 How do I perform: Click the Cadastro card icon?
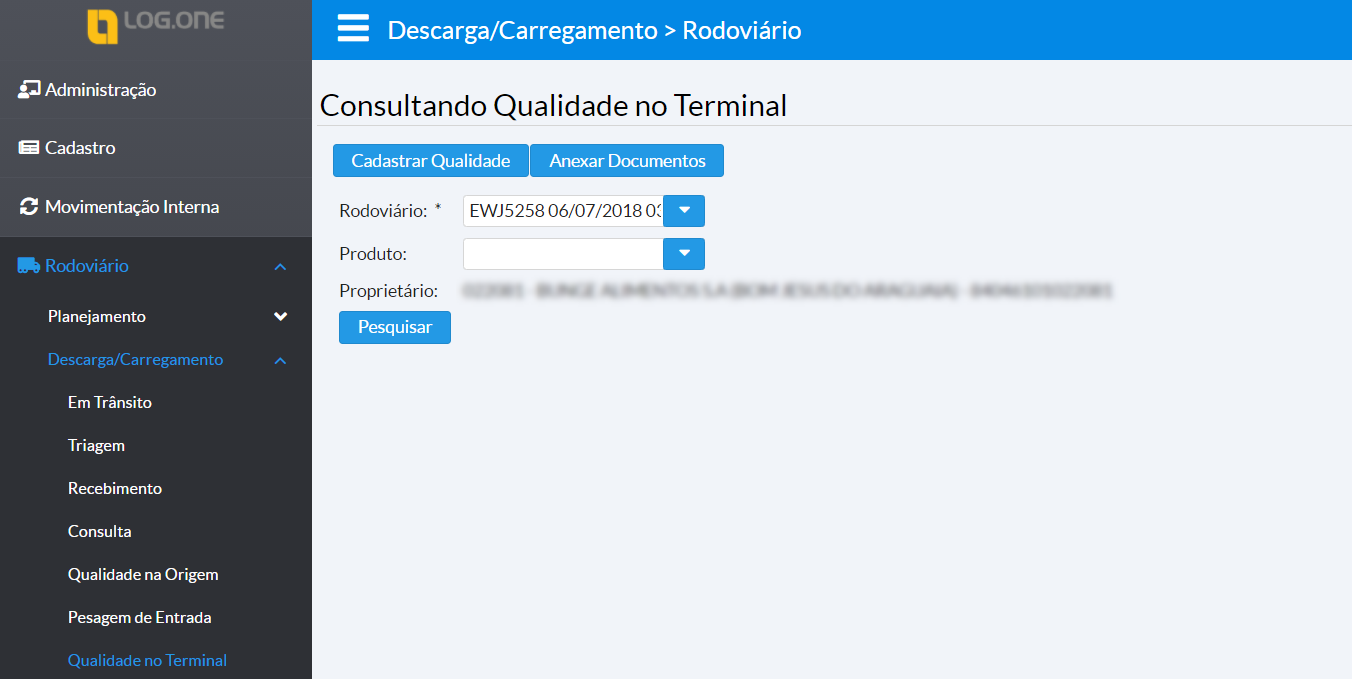tap(28, 148)
